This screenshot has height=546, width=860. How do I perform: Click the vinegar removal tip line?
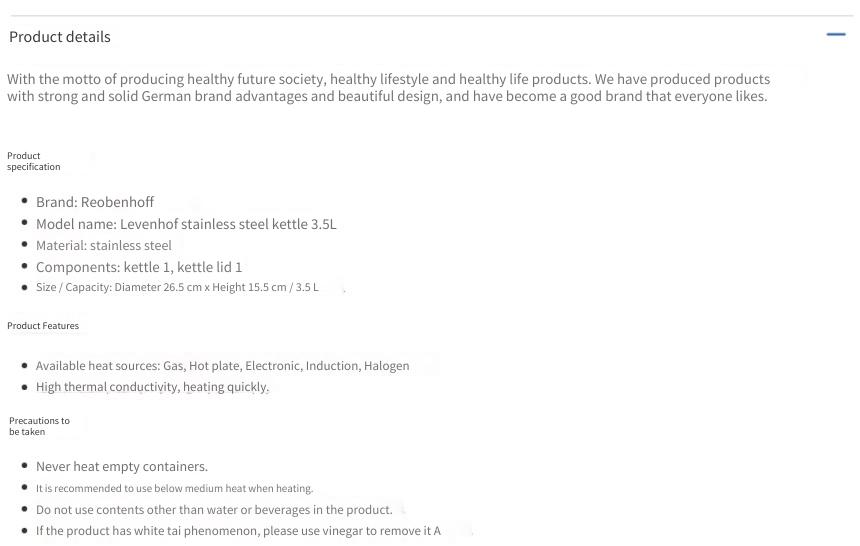[x=239, y=531]
